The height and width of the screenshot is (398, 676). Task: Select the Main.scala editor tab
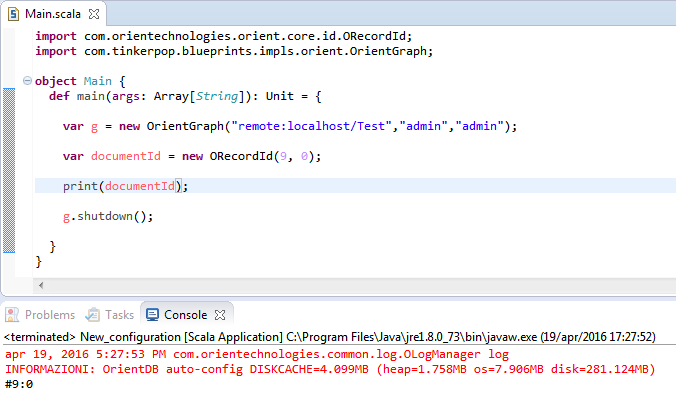(53, 14)
